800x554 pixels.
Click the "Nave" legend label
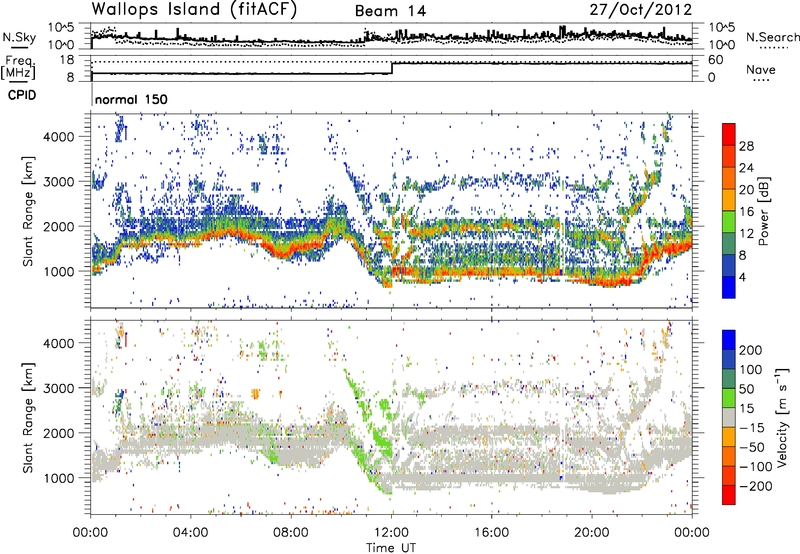pyautogui.click(x=761, y=70)
